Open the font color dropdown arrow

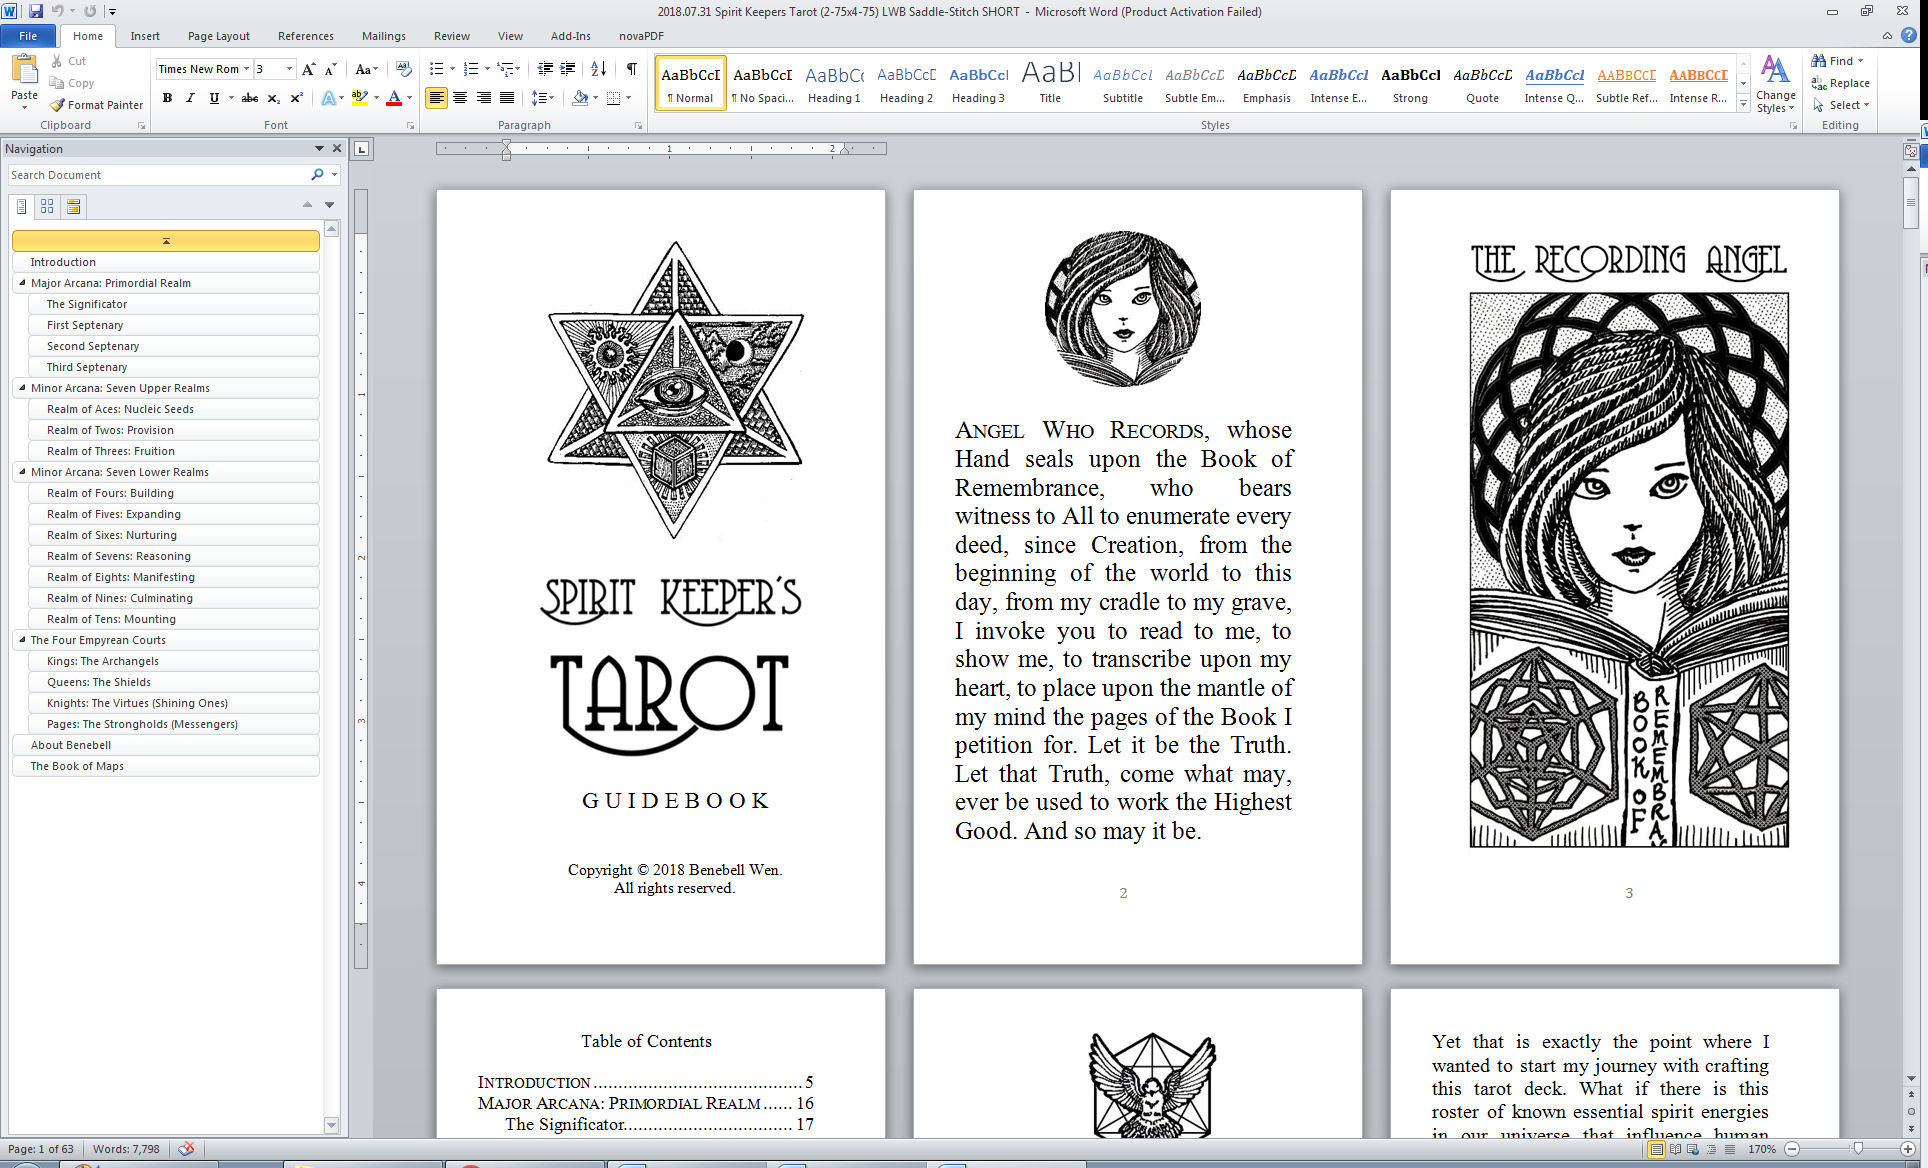pyautogui.click(x=409, y=98)
